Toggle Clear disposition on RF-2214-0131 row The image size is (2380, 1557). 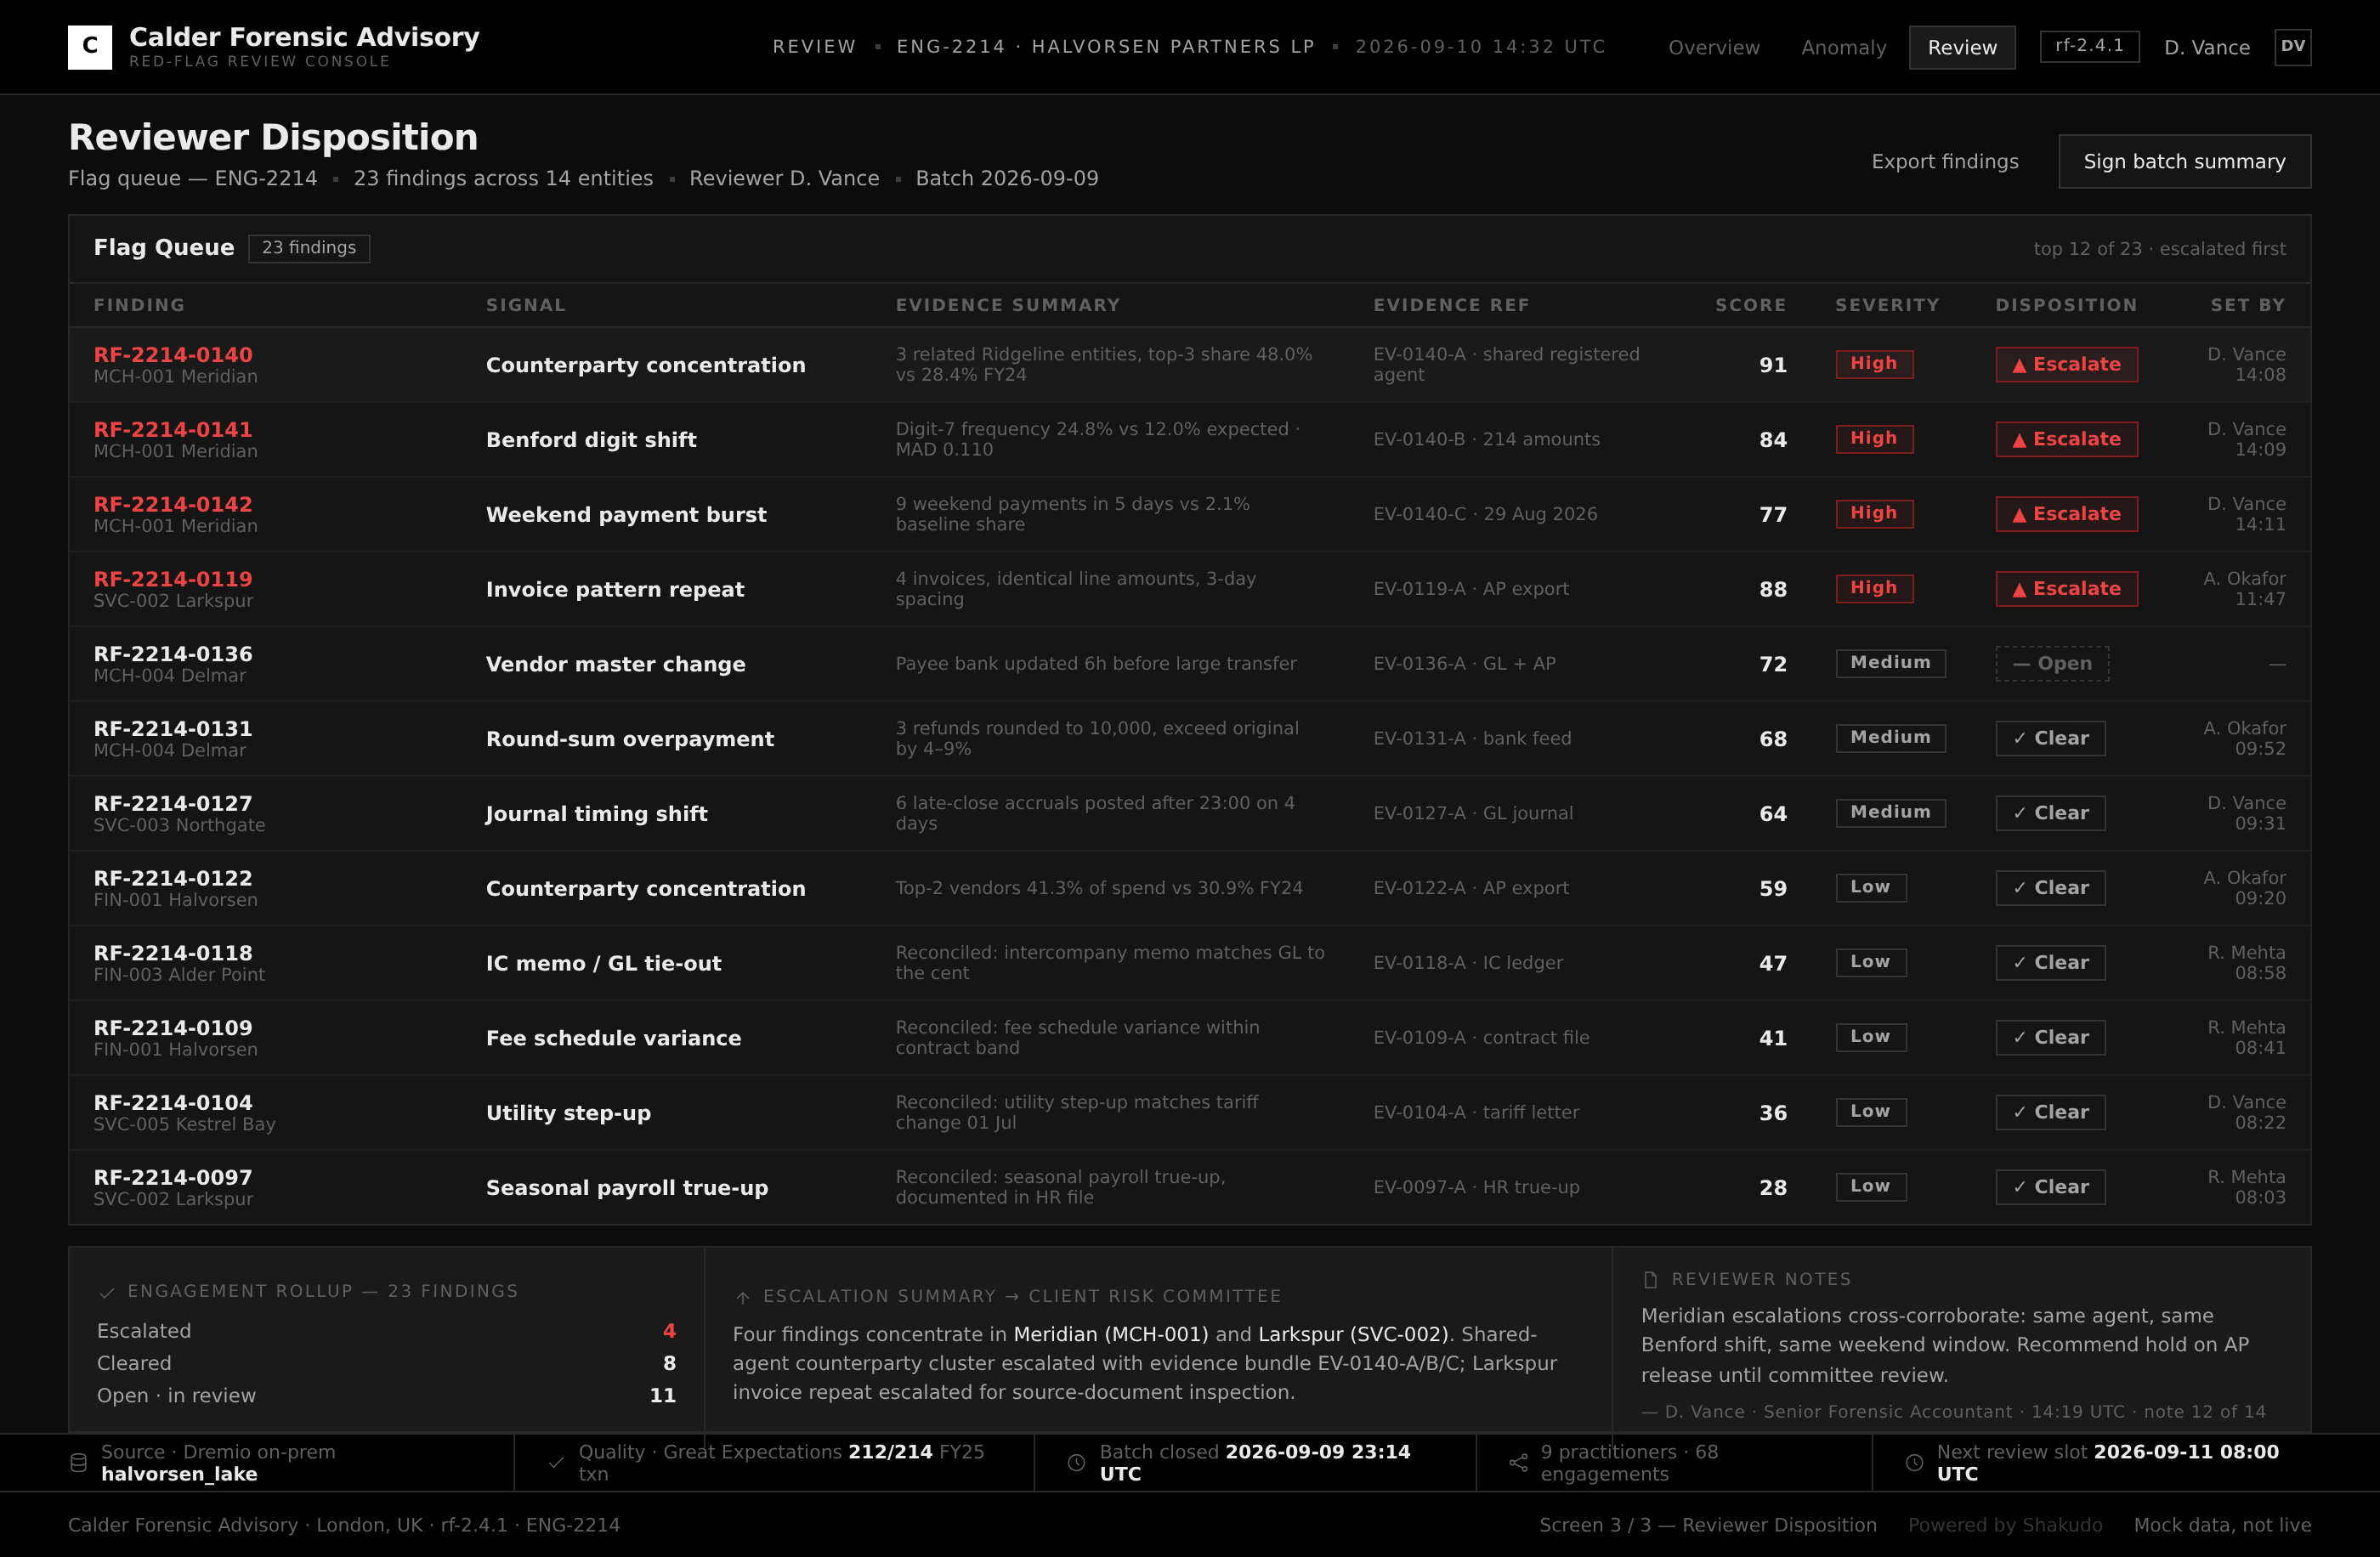(x=2050, y=738)
